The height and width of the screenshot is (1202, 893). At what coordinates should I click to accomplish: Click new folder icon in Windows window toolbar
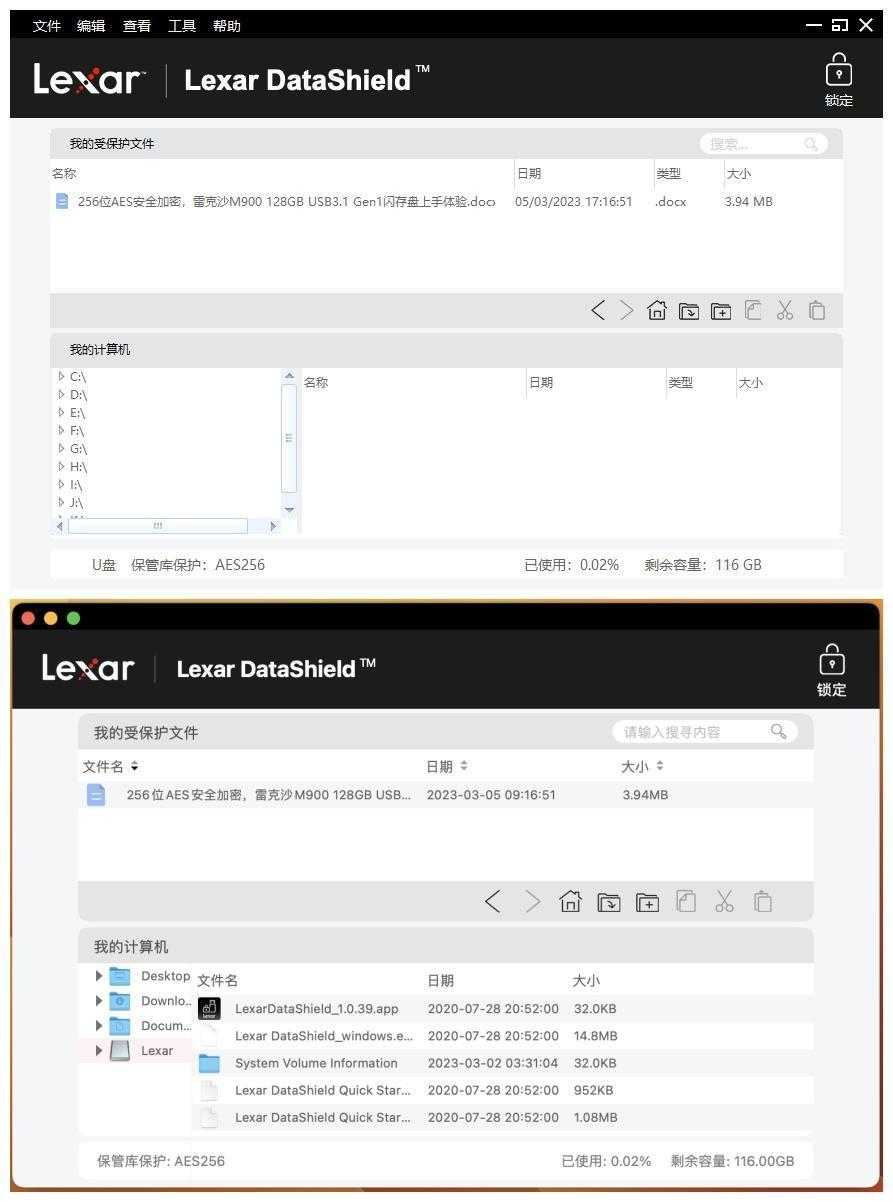pos(721,311)
